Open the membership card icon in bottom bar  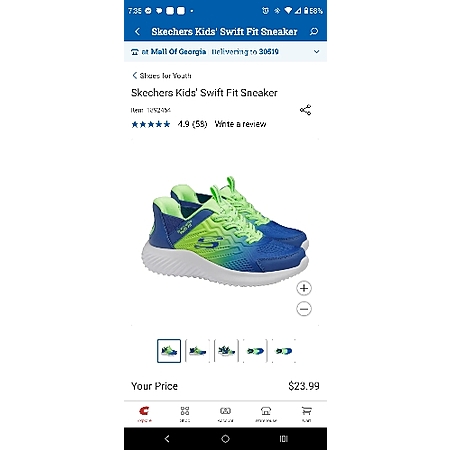tap(225, 414)
